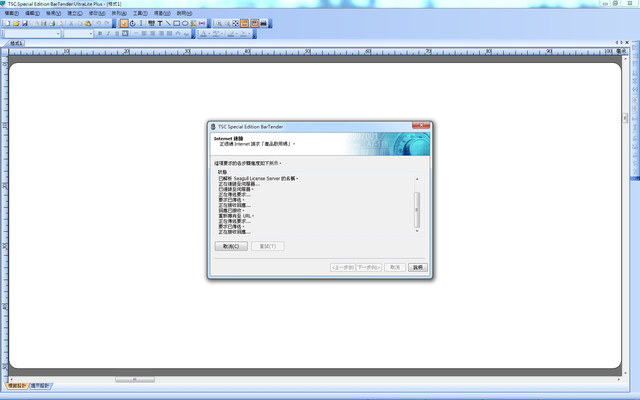Viewport: 640px width, 400px height.
Task: Open the 排列(A) menu
Action: tap(119, 13)
